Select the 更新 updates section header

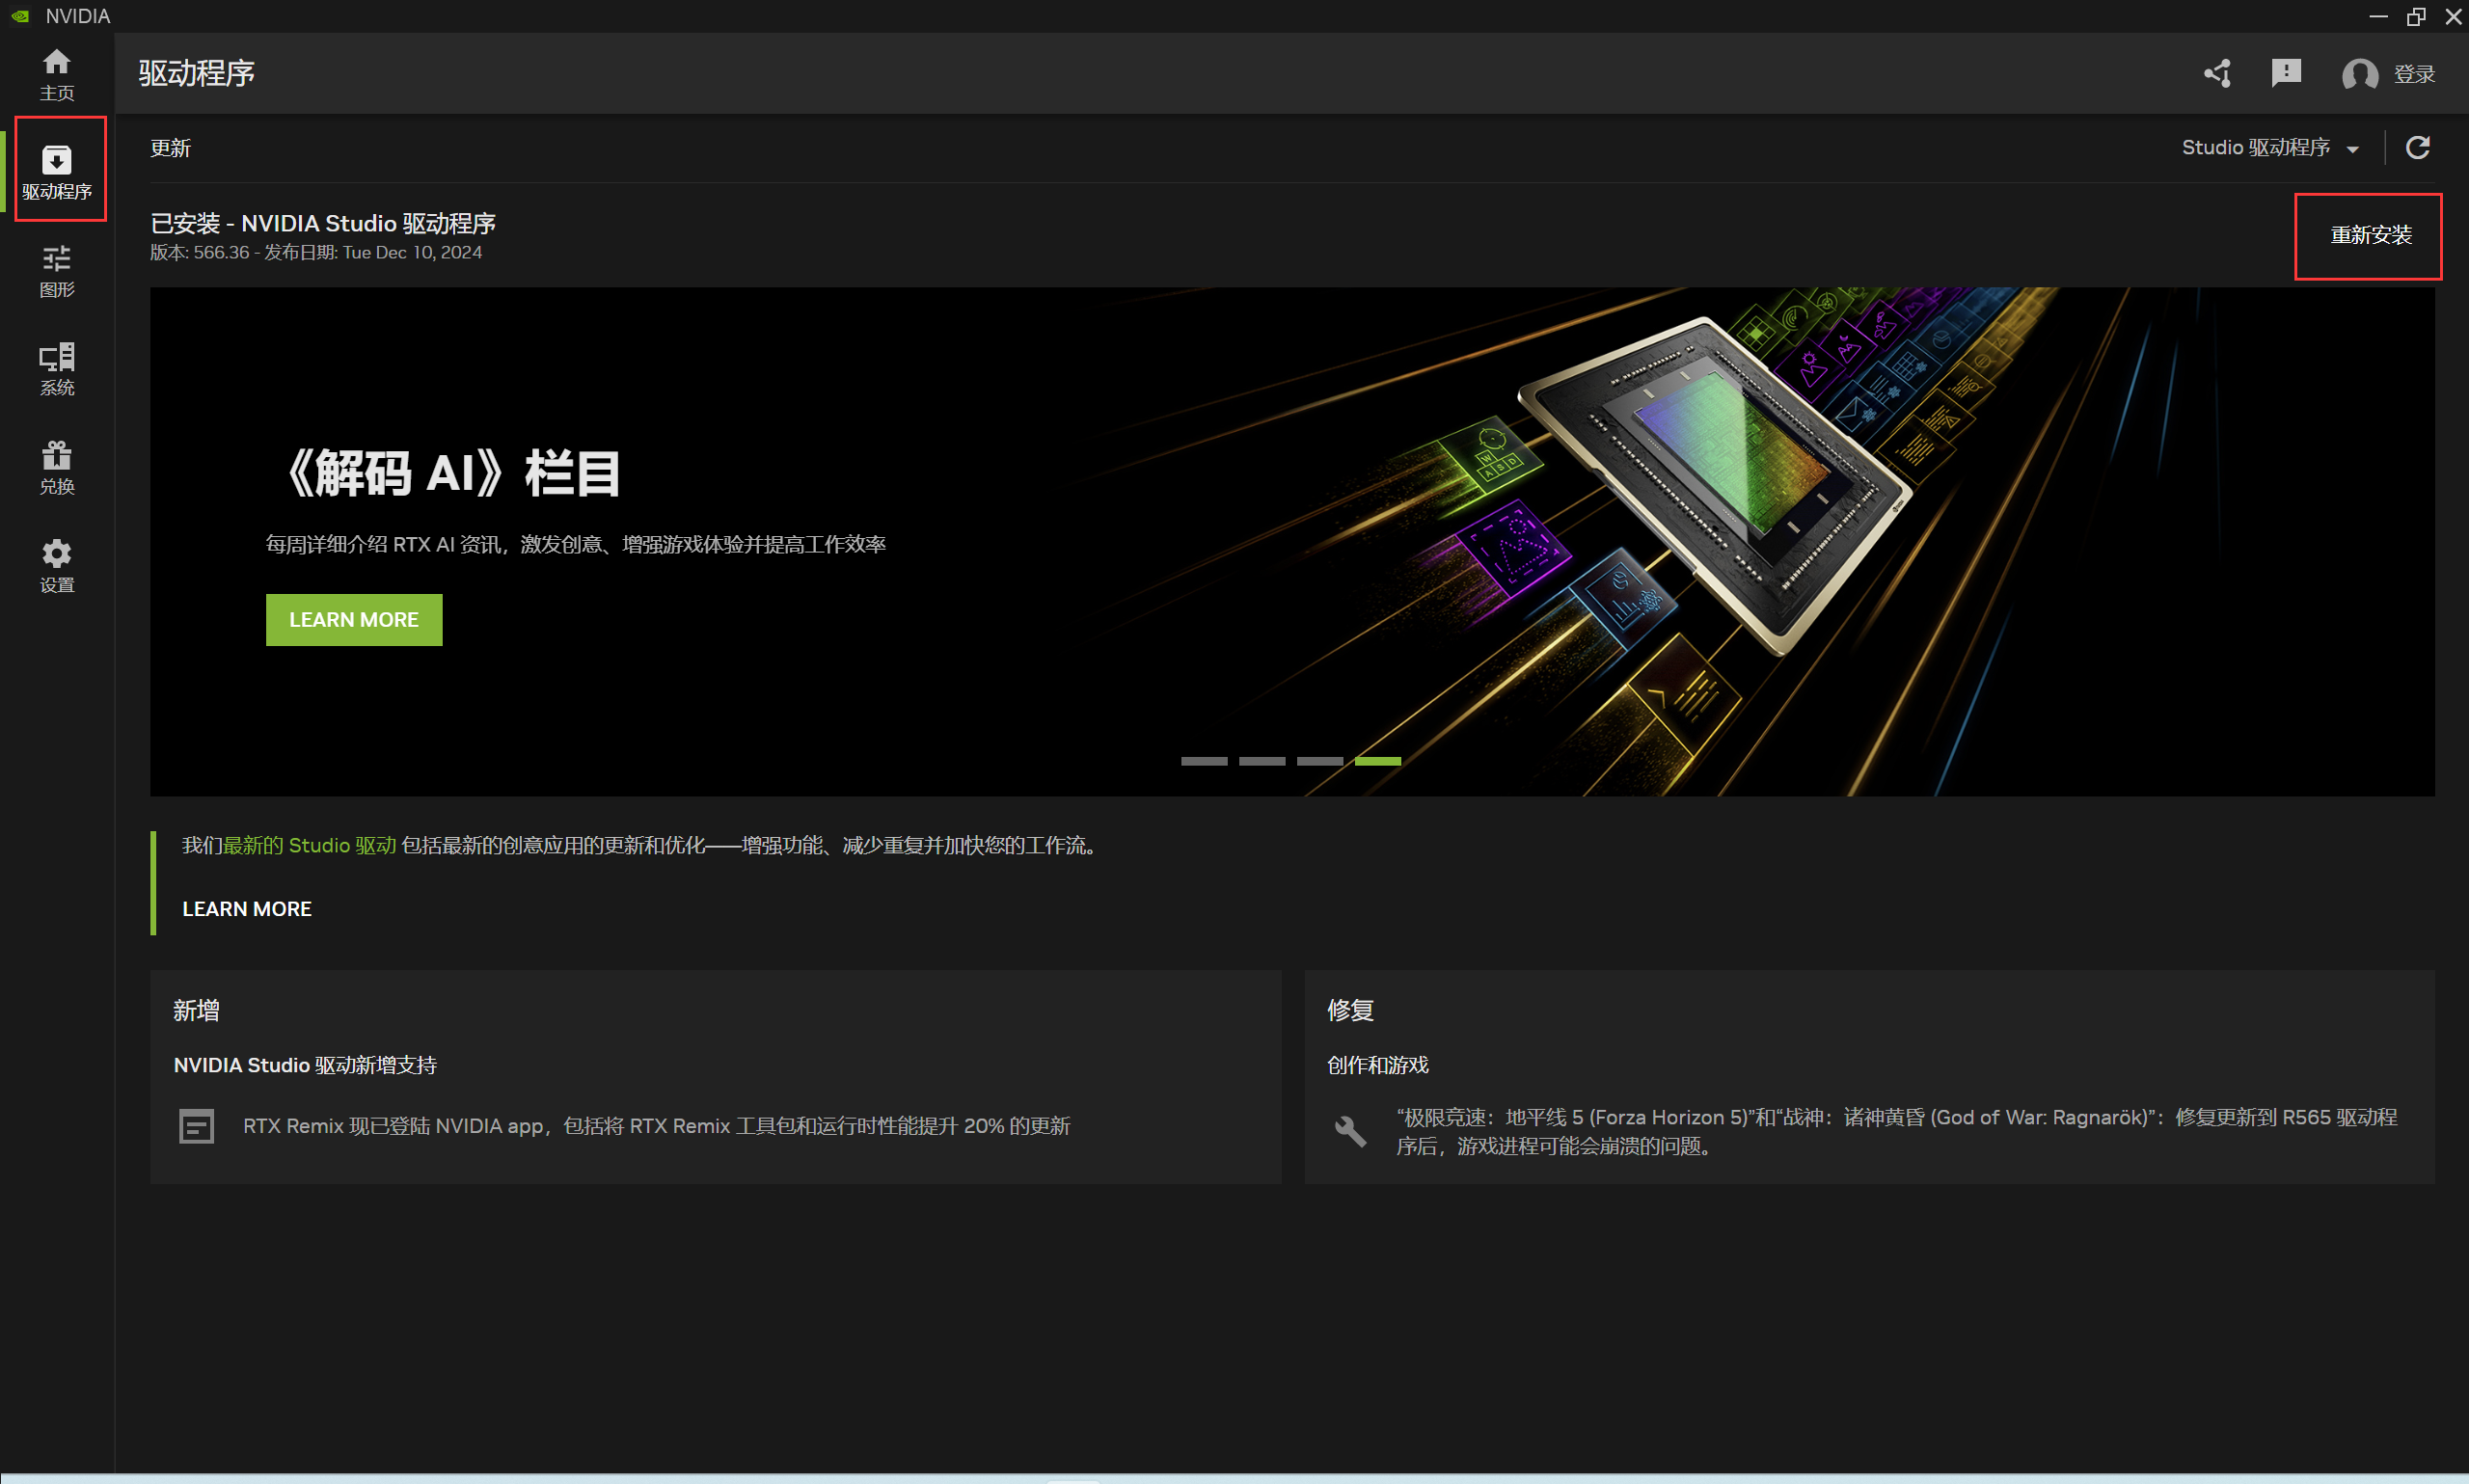[x=170, y=147]
